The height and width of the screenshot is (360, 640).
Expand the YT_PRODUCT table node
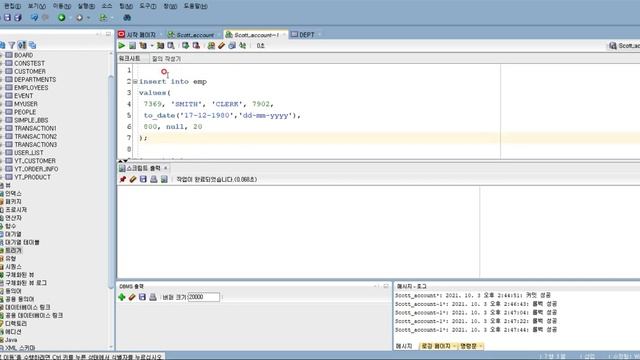pyautogui.click(x=1, y=177)
